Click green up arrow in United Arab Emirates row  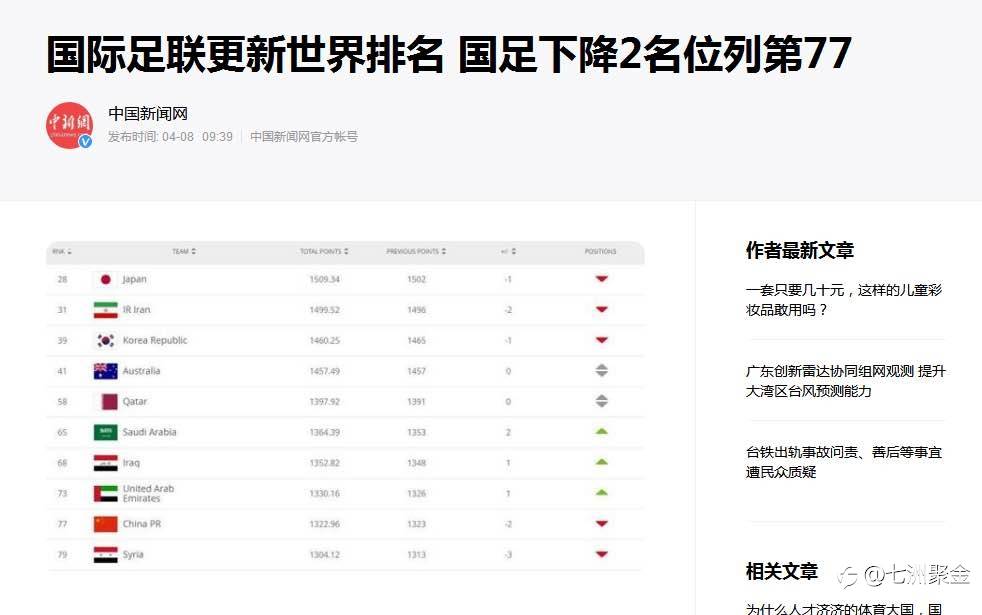pos(601,492)
